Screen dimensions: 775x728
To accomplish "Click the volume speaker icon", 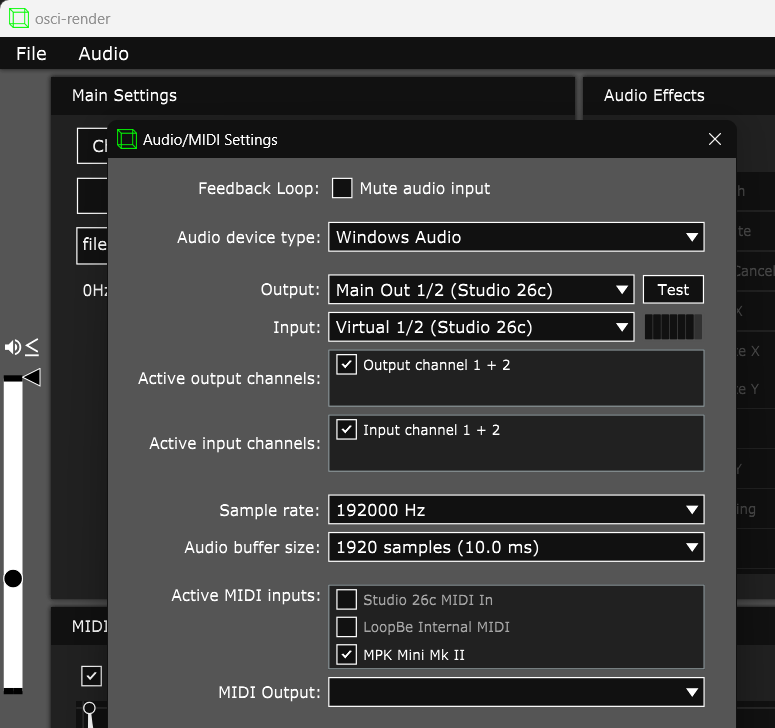I will pos(13,347).
